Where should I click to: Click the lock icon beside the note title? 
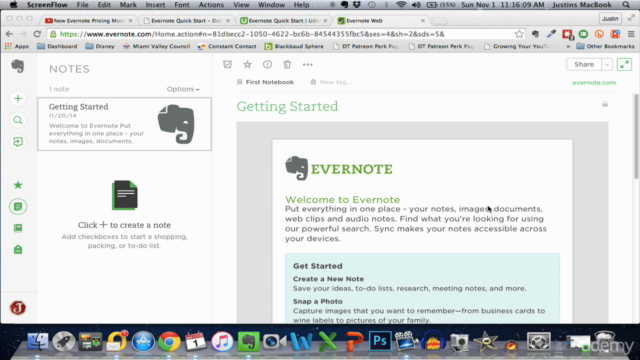coord(605,104)
